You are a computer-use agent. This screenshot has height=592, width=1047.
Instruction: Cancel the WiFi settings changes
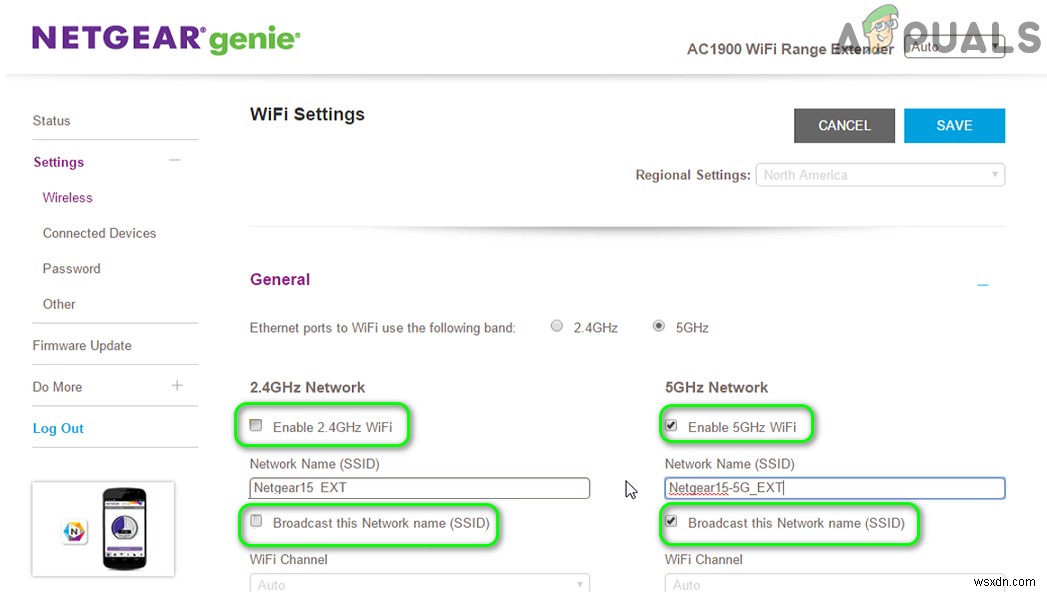[x=843, y=125]
